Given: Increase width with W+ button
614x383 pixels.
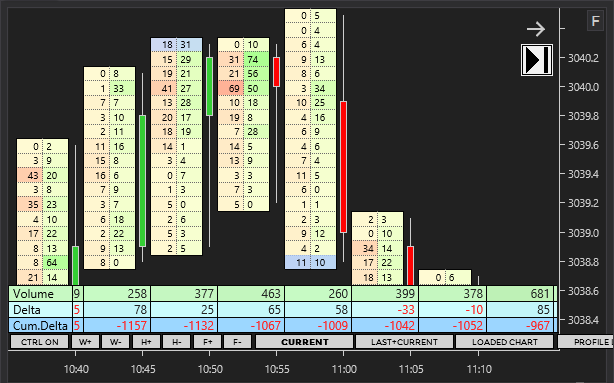Looking at the screenshot, I should click(x=85, y=342).
